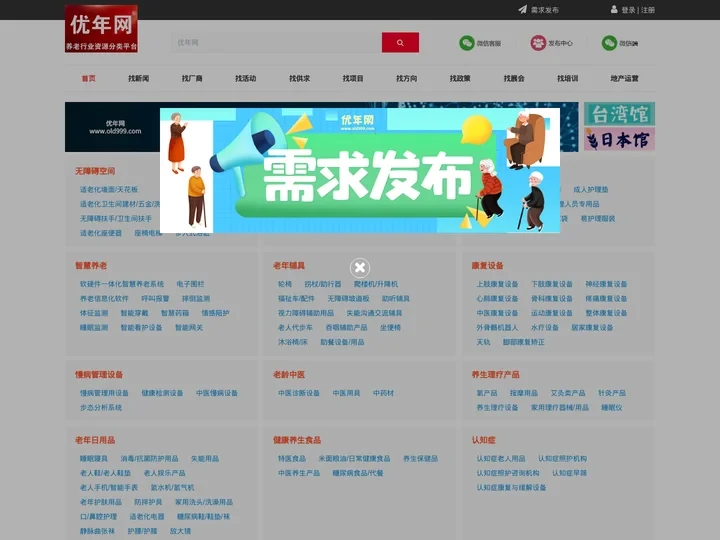Open the 轮椅 link
The width and height of the screenshot is (720, 540).
click(285, 284)
